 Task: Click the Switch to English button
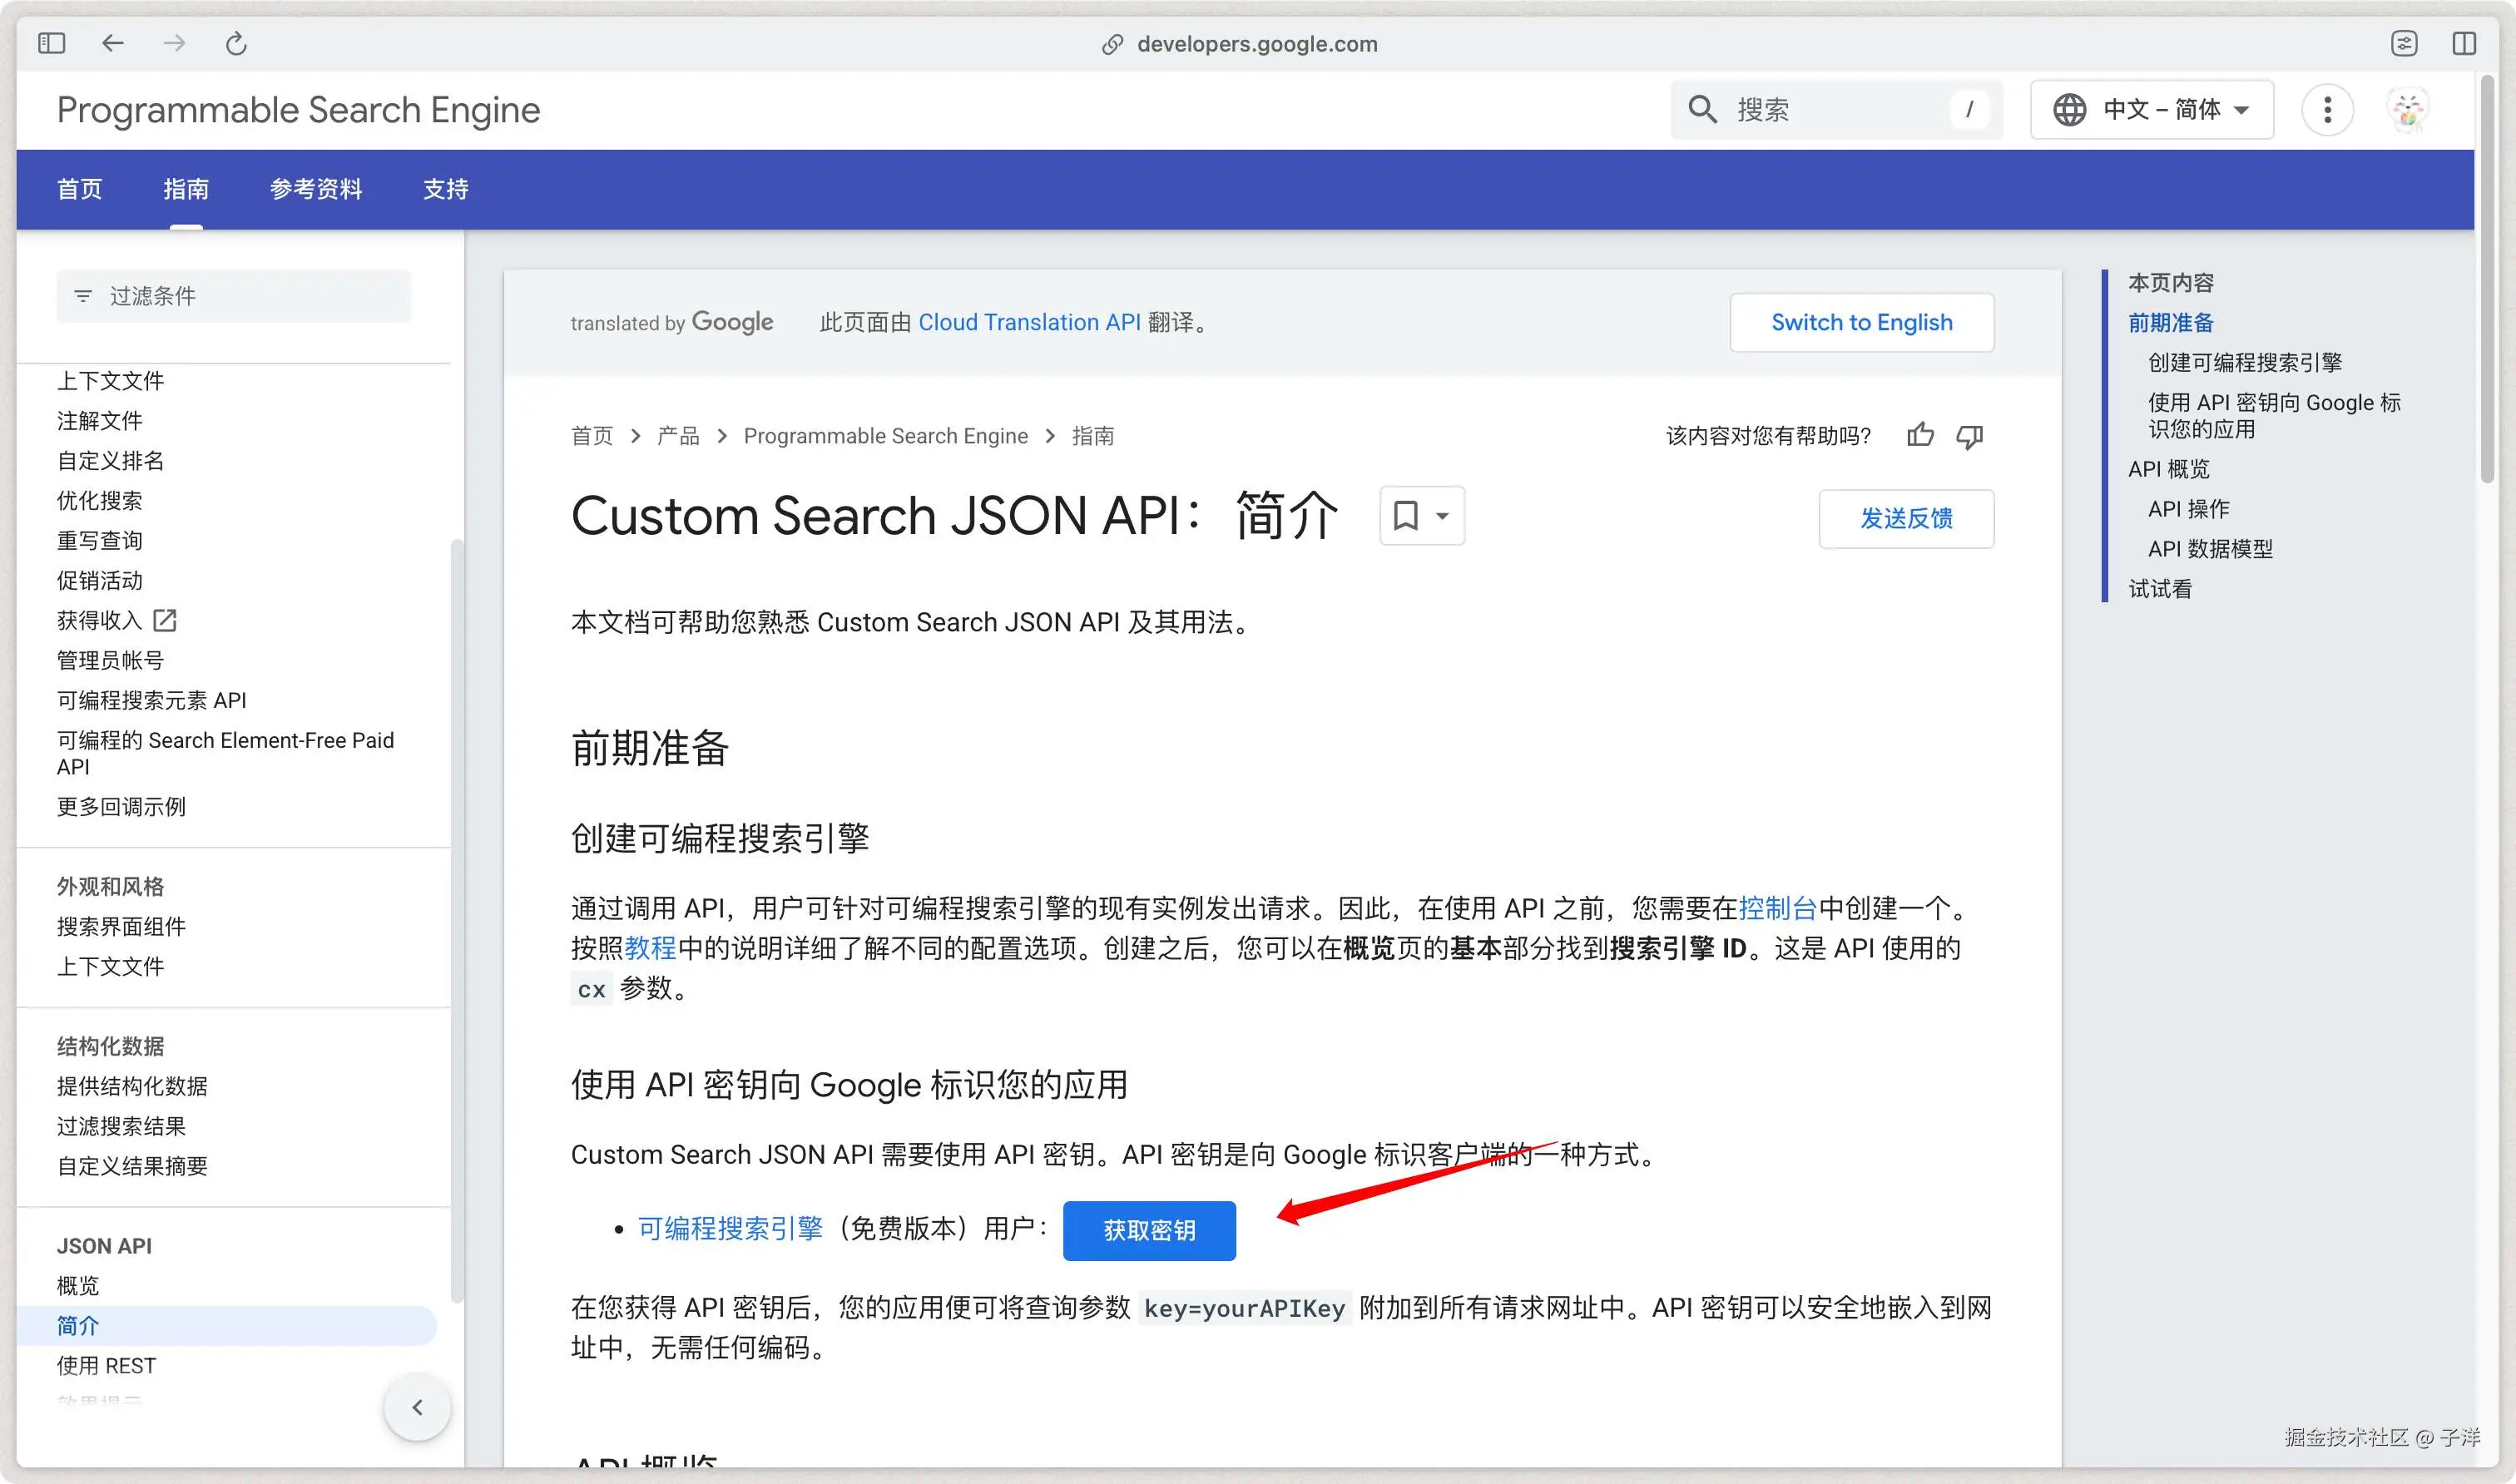[1861, 322]
